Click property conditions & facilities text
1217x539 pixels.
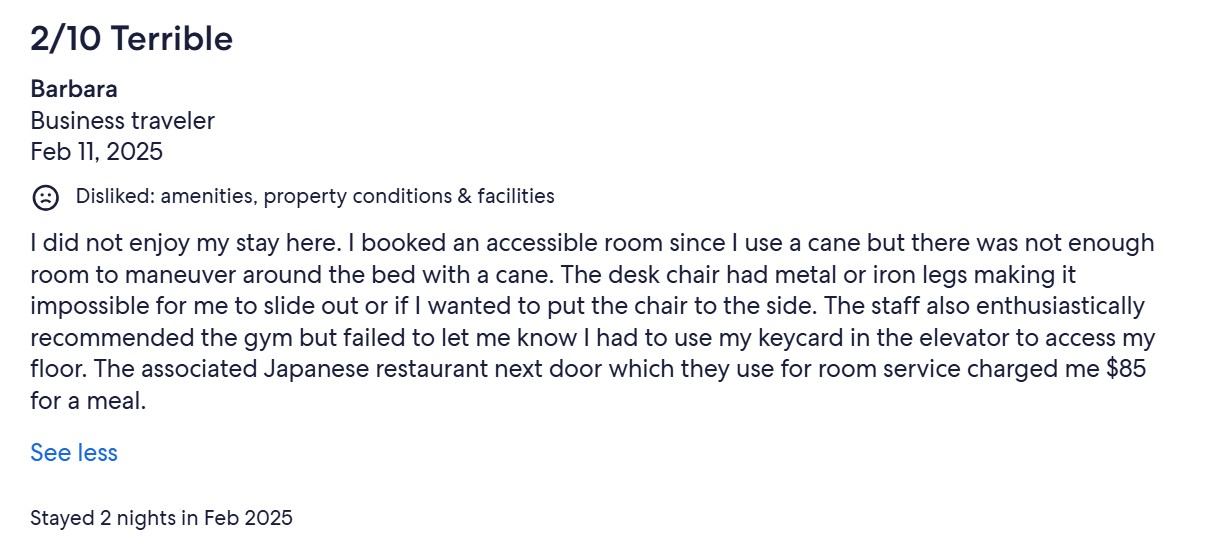click(409, 196)
